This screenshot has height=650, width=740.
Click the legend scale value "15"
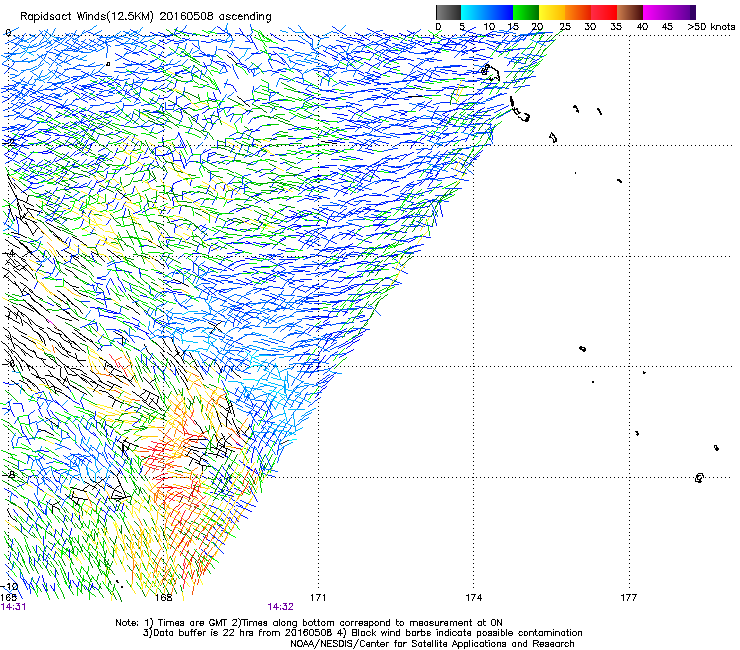click(x=513, y=26)
